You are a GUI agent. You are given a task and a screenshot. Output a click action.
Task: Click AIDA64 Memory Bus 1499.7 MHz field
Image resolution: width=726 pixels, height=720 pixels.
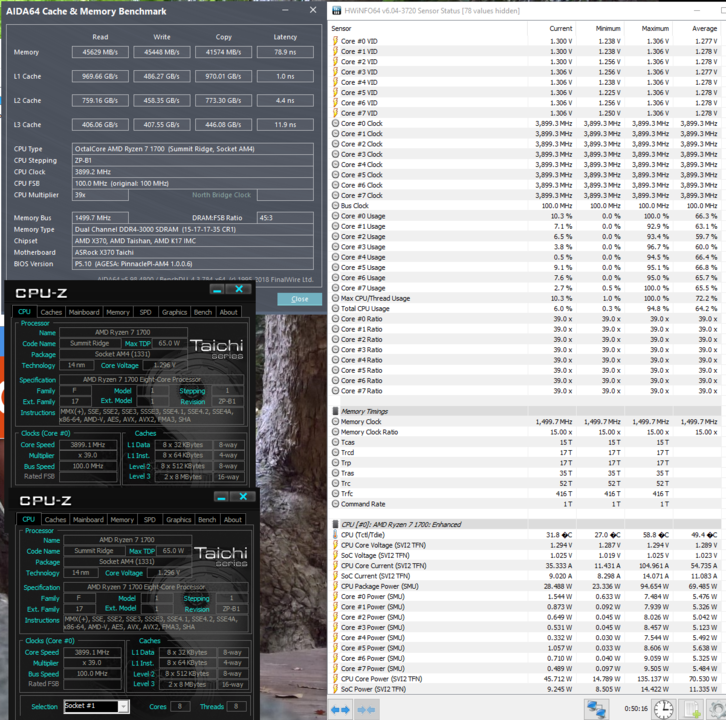point(100,218)
